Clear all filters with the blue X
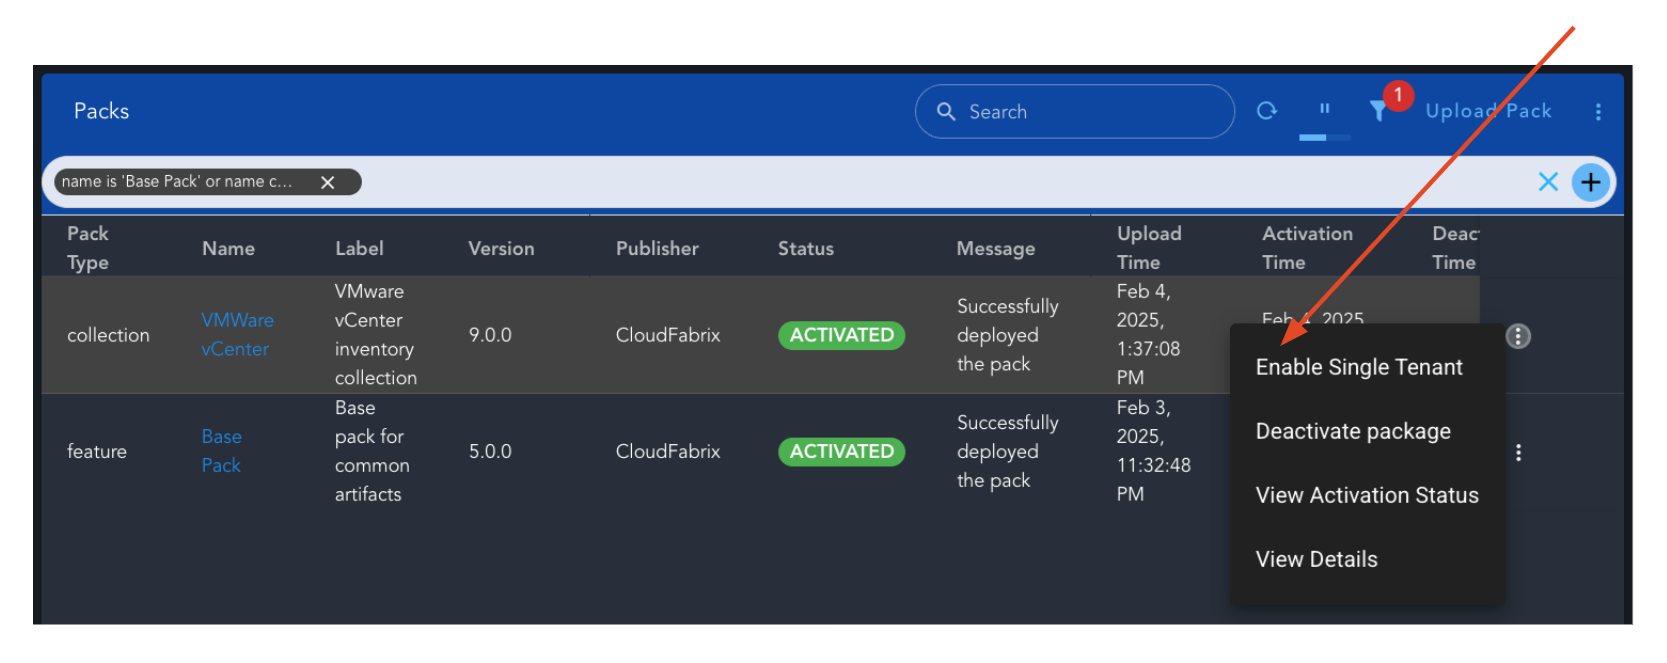This screenshot has height=663, width=1667. click(1547, 182)
